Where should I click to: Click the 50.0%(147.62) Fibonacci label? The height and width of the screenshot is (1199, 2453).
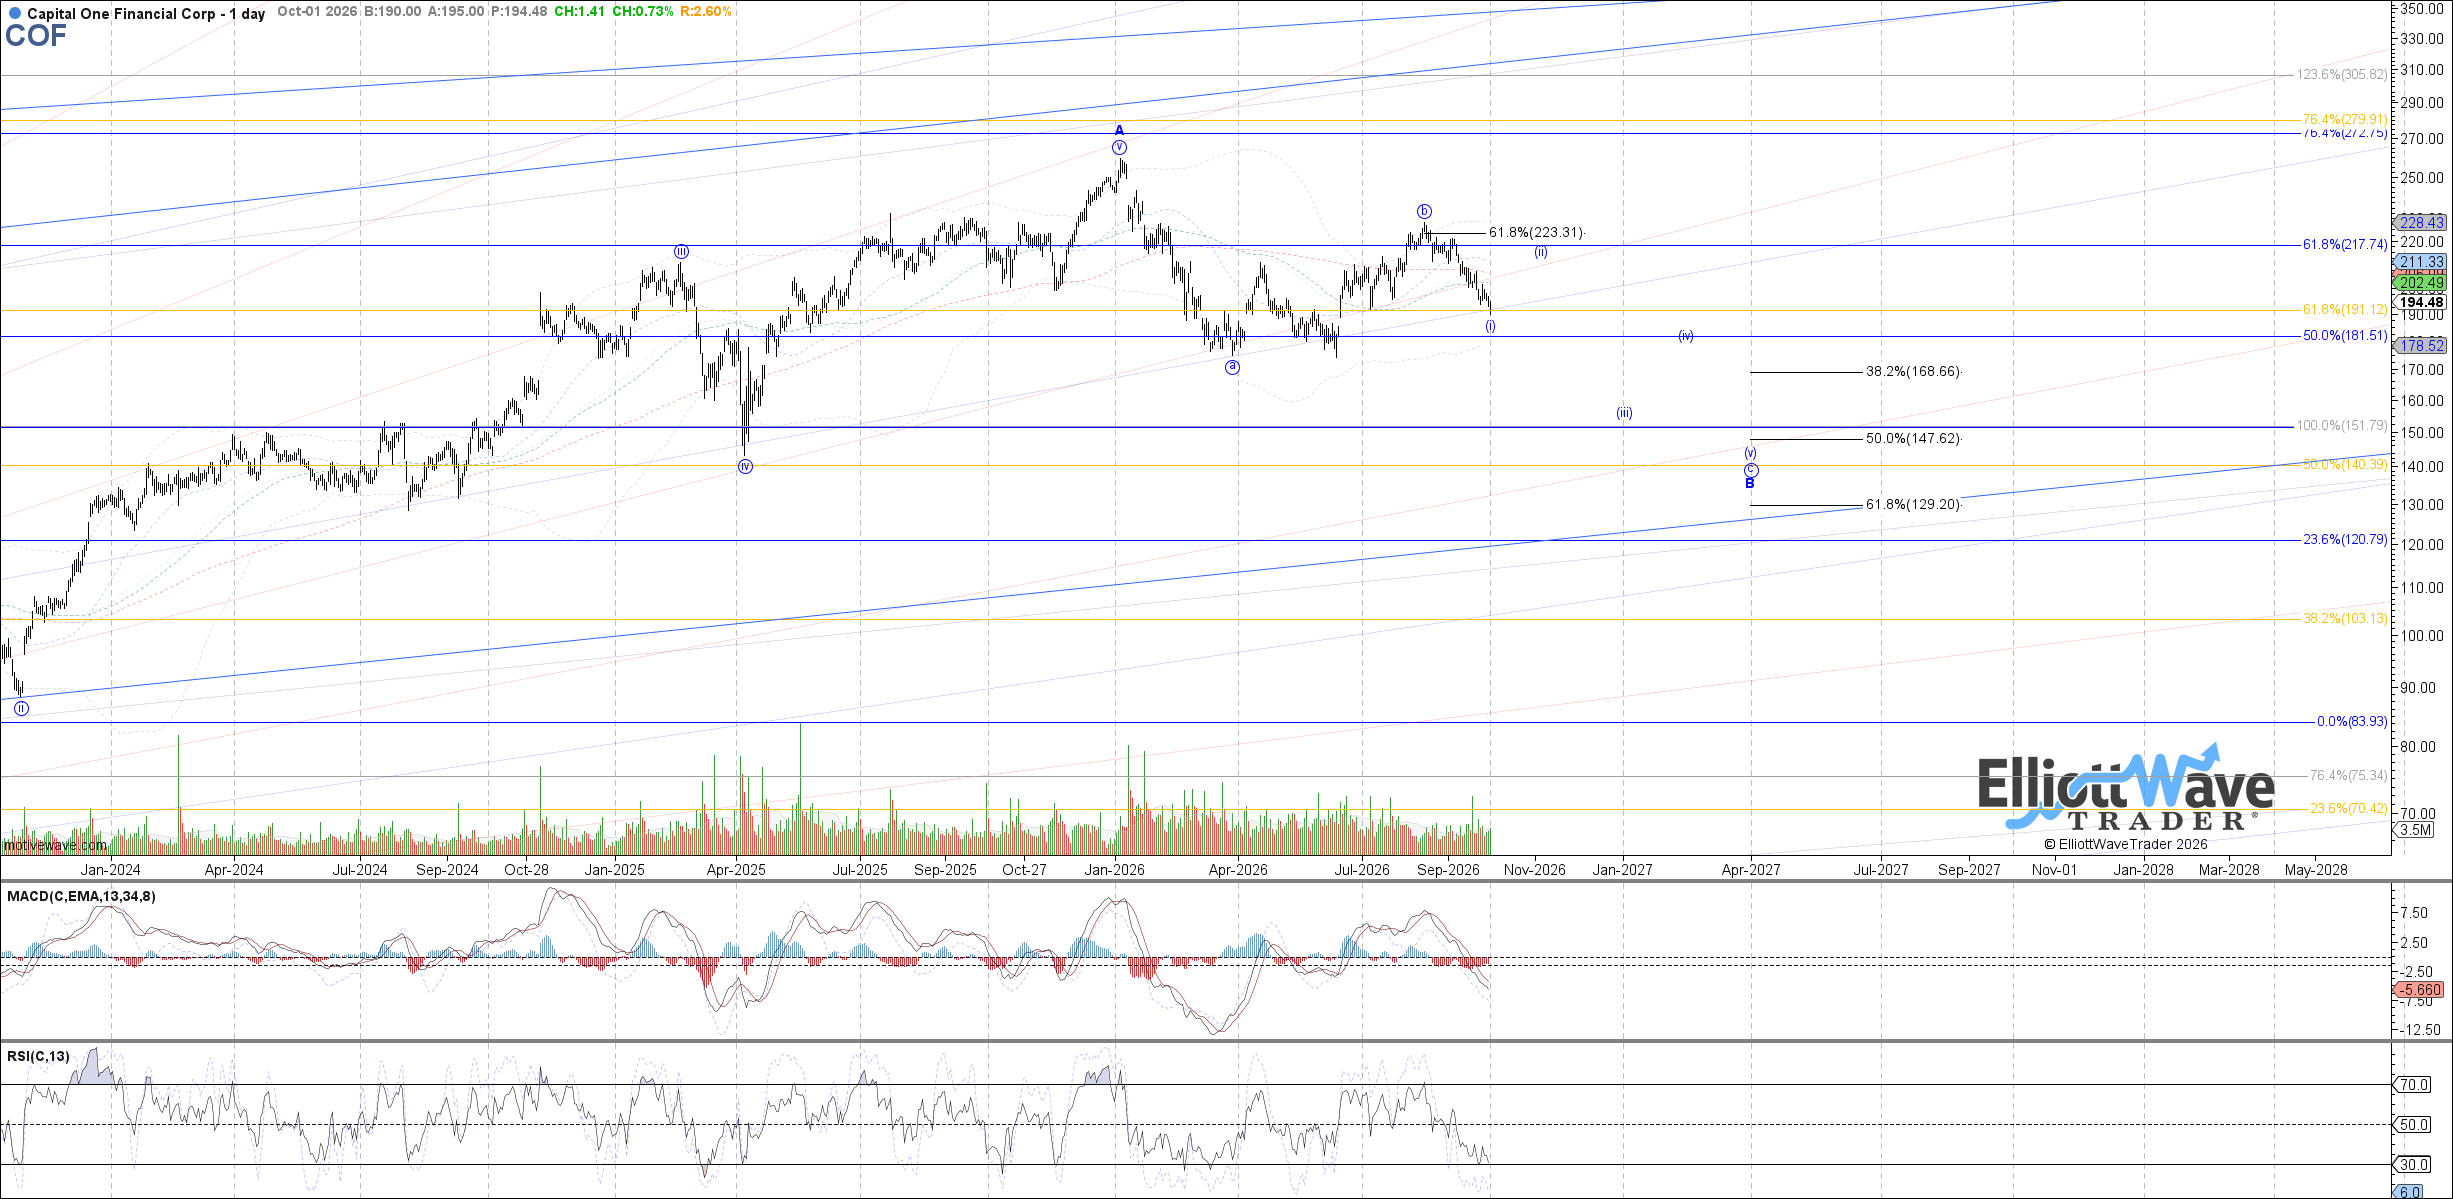[x=1913, y=439]
